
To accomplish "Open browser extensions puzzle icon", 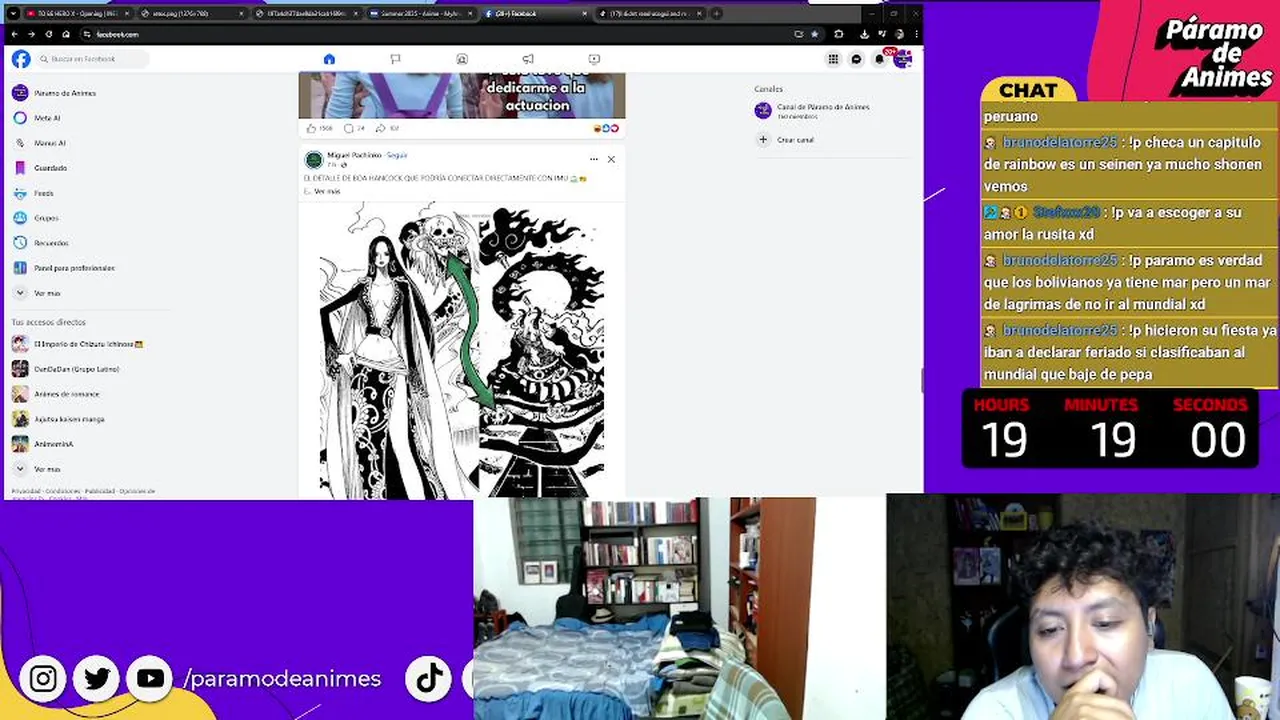I will tap(839, 34).
